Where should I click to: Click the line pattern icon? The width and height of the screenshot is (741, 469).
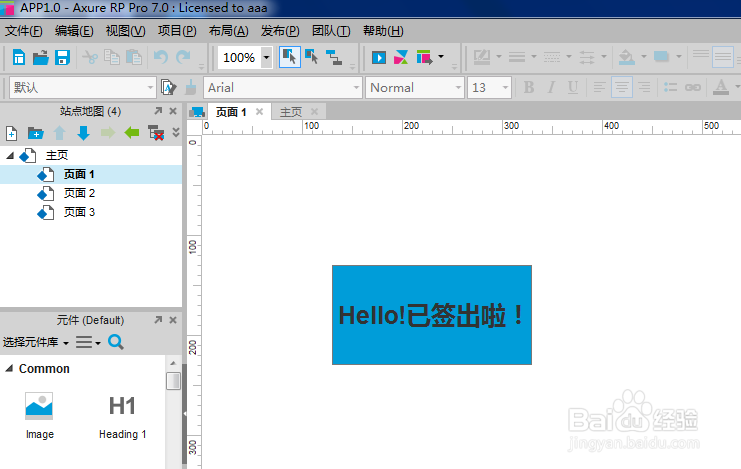click(552, 58)
